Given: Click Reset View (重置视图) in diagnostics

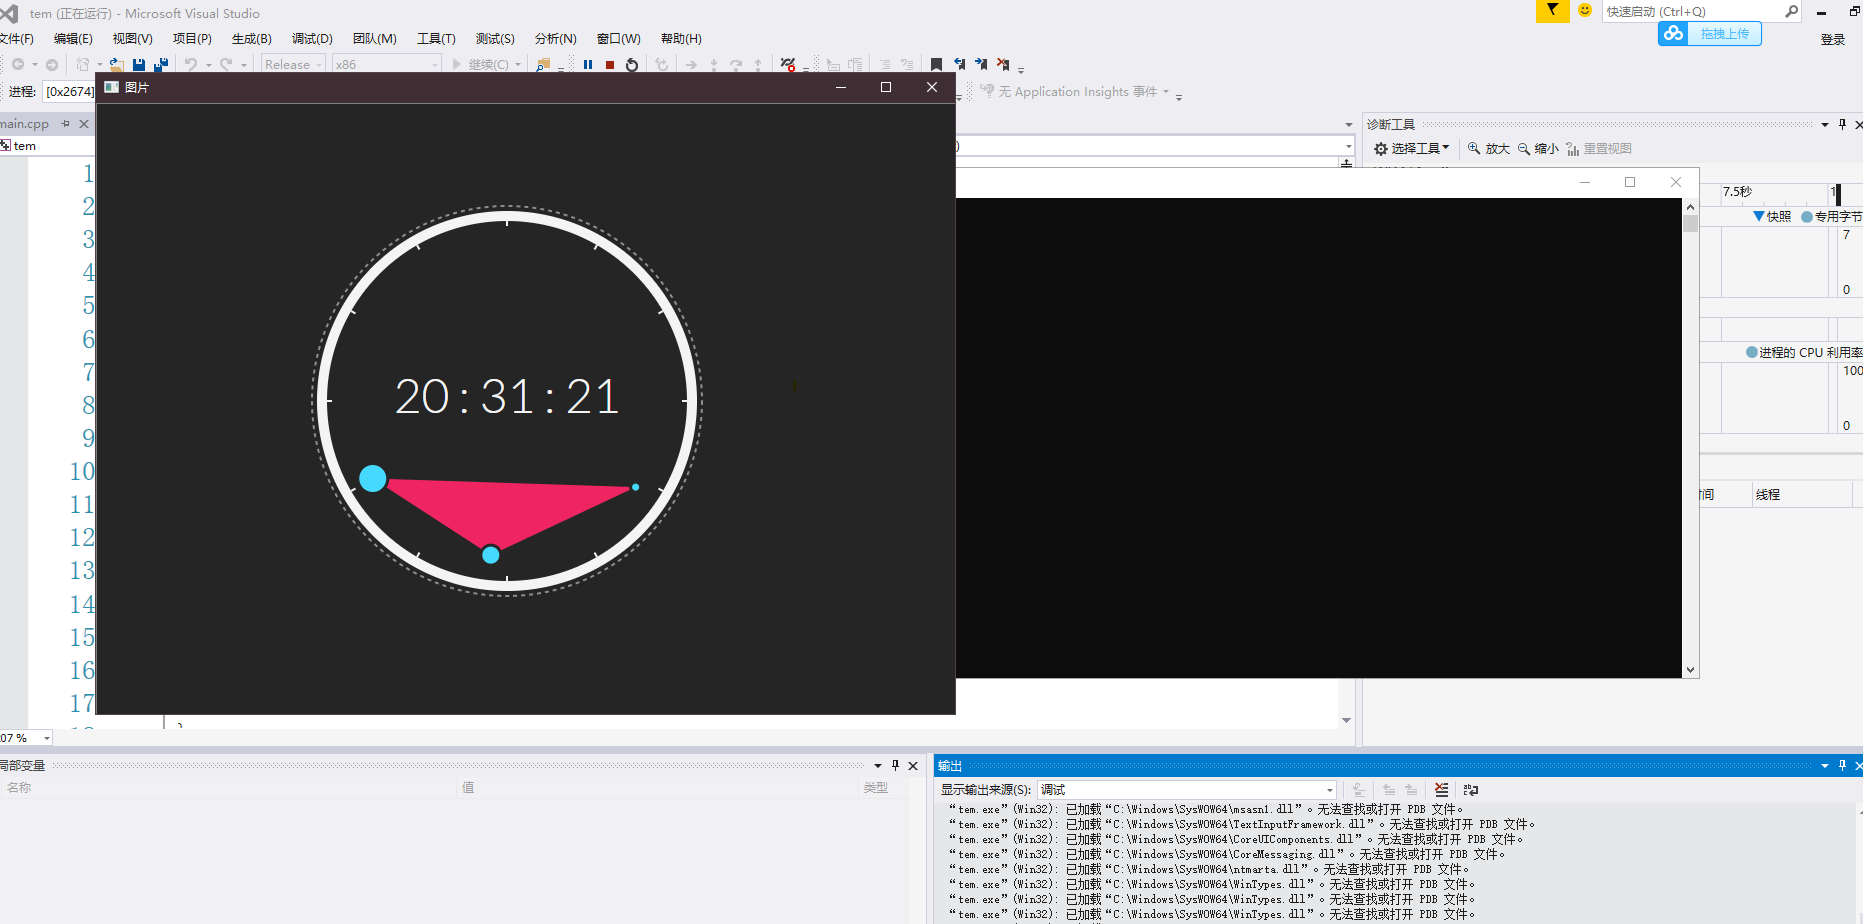Looking at the screenshot, I should pos(1599,148).
